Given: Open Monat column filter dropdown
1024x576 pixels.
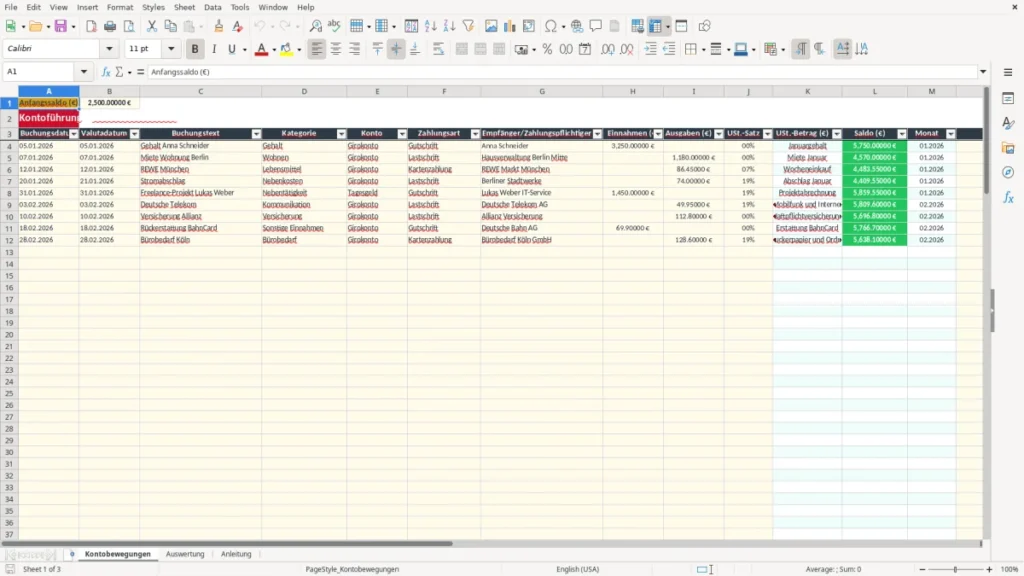Looking at the screenshot, I should [x=951, y=133].
